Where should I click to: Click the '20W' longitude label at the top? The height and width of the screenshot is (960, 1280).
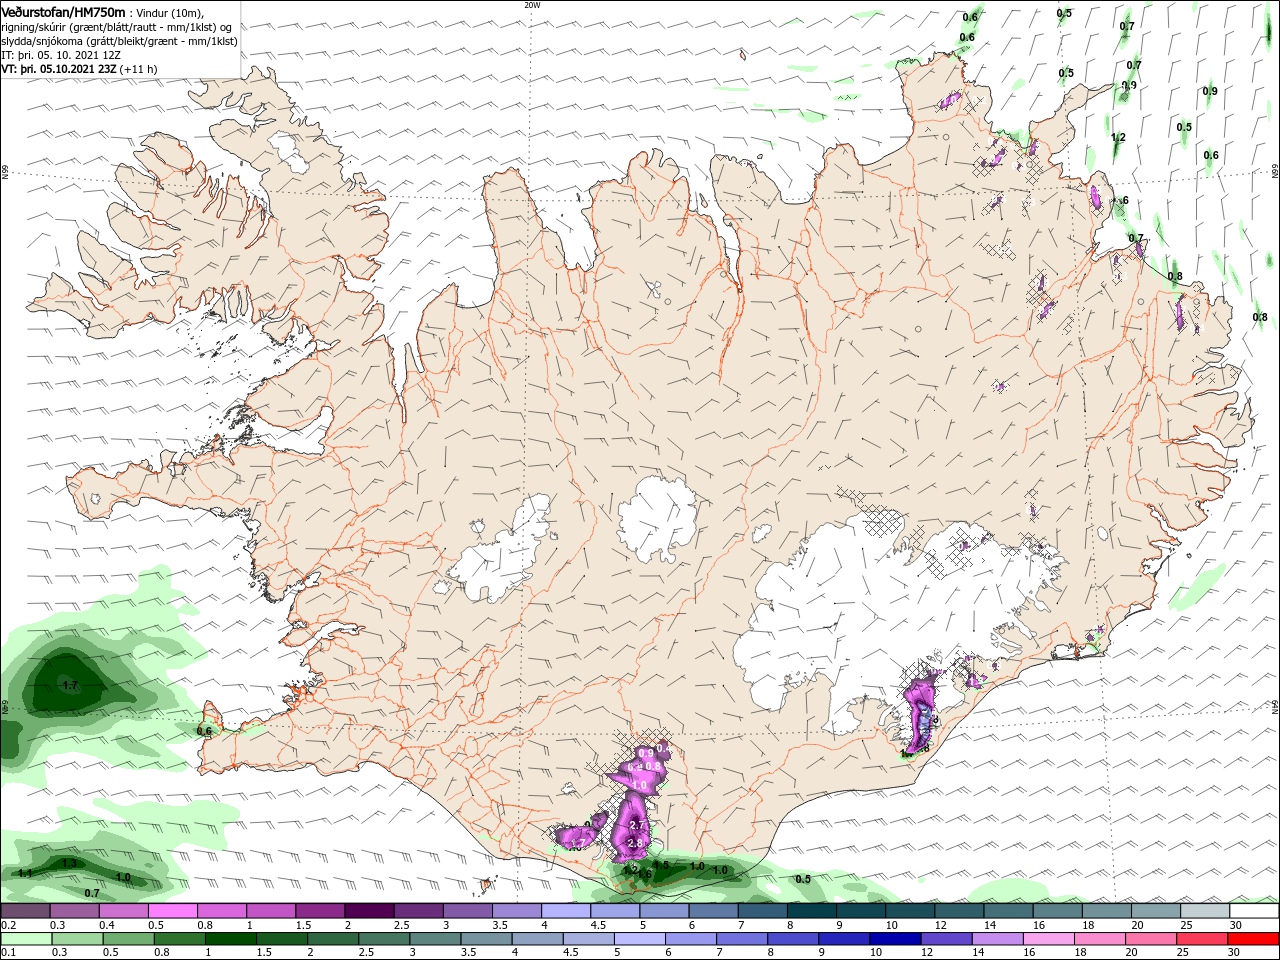coord(532,5)
